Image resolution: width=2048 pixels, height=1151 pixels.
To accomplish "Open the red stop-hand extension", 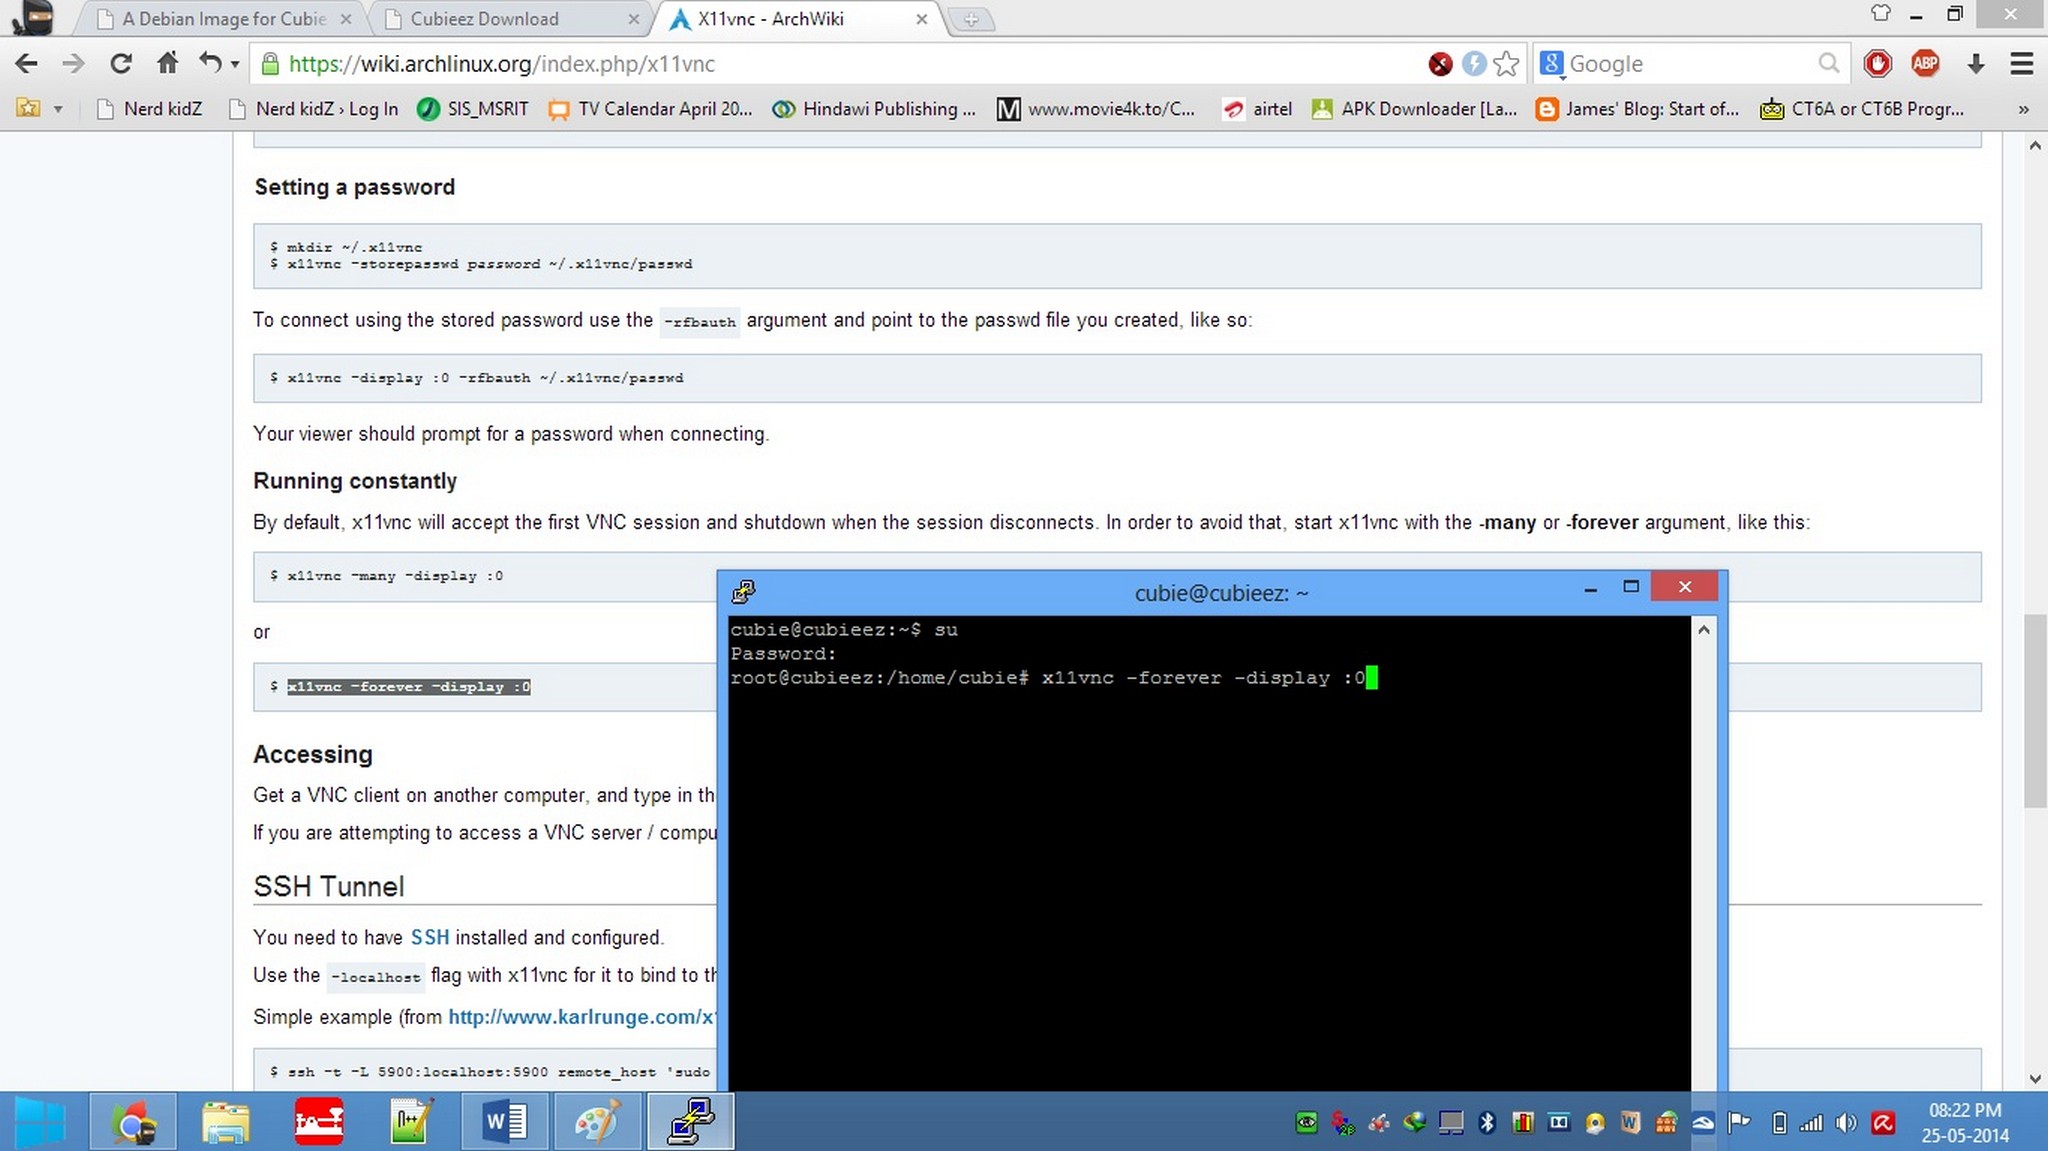I will pos(1877,64).
